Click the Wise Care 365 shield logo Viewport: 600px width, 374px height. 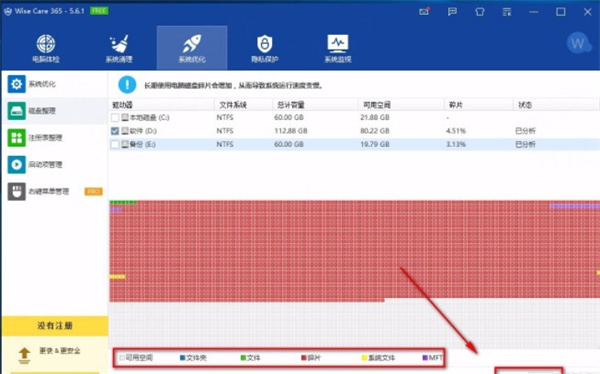tap(8, 11)
